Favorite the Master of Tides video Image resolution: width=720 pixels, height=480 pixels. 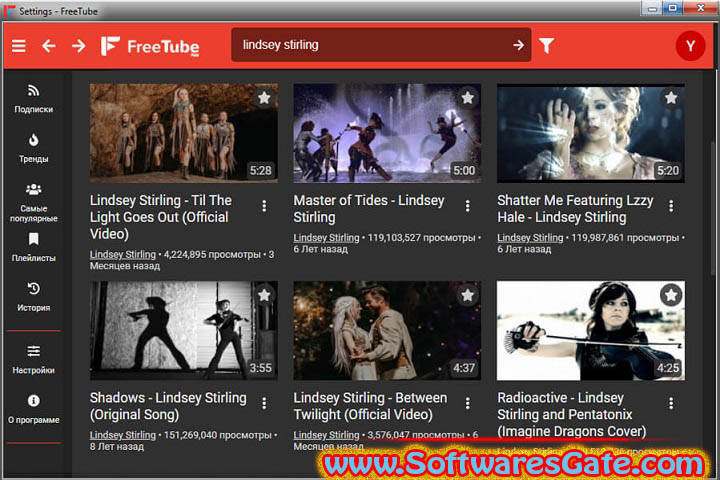(x=467, y=97)
